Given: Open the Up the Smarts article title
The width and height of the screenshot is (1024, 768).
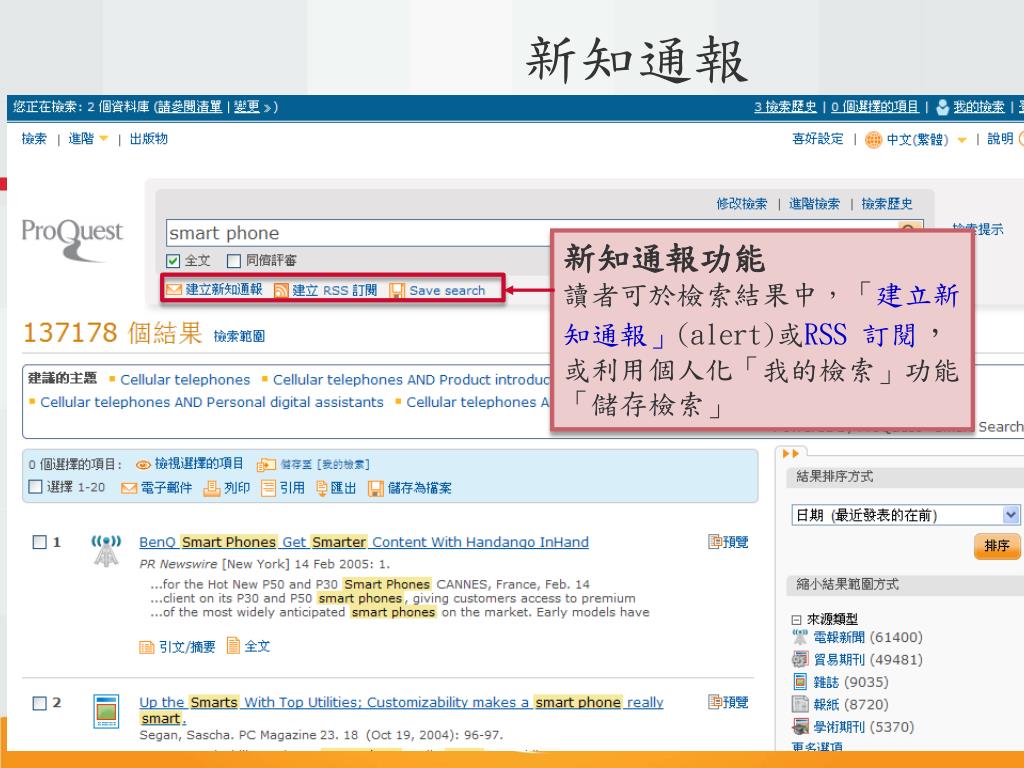Looking at the screenshot, I should [401, 710].
